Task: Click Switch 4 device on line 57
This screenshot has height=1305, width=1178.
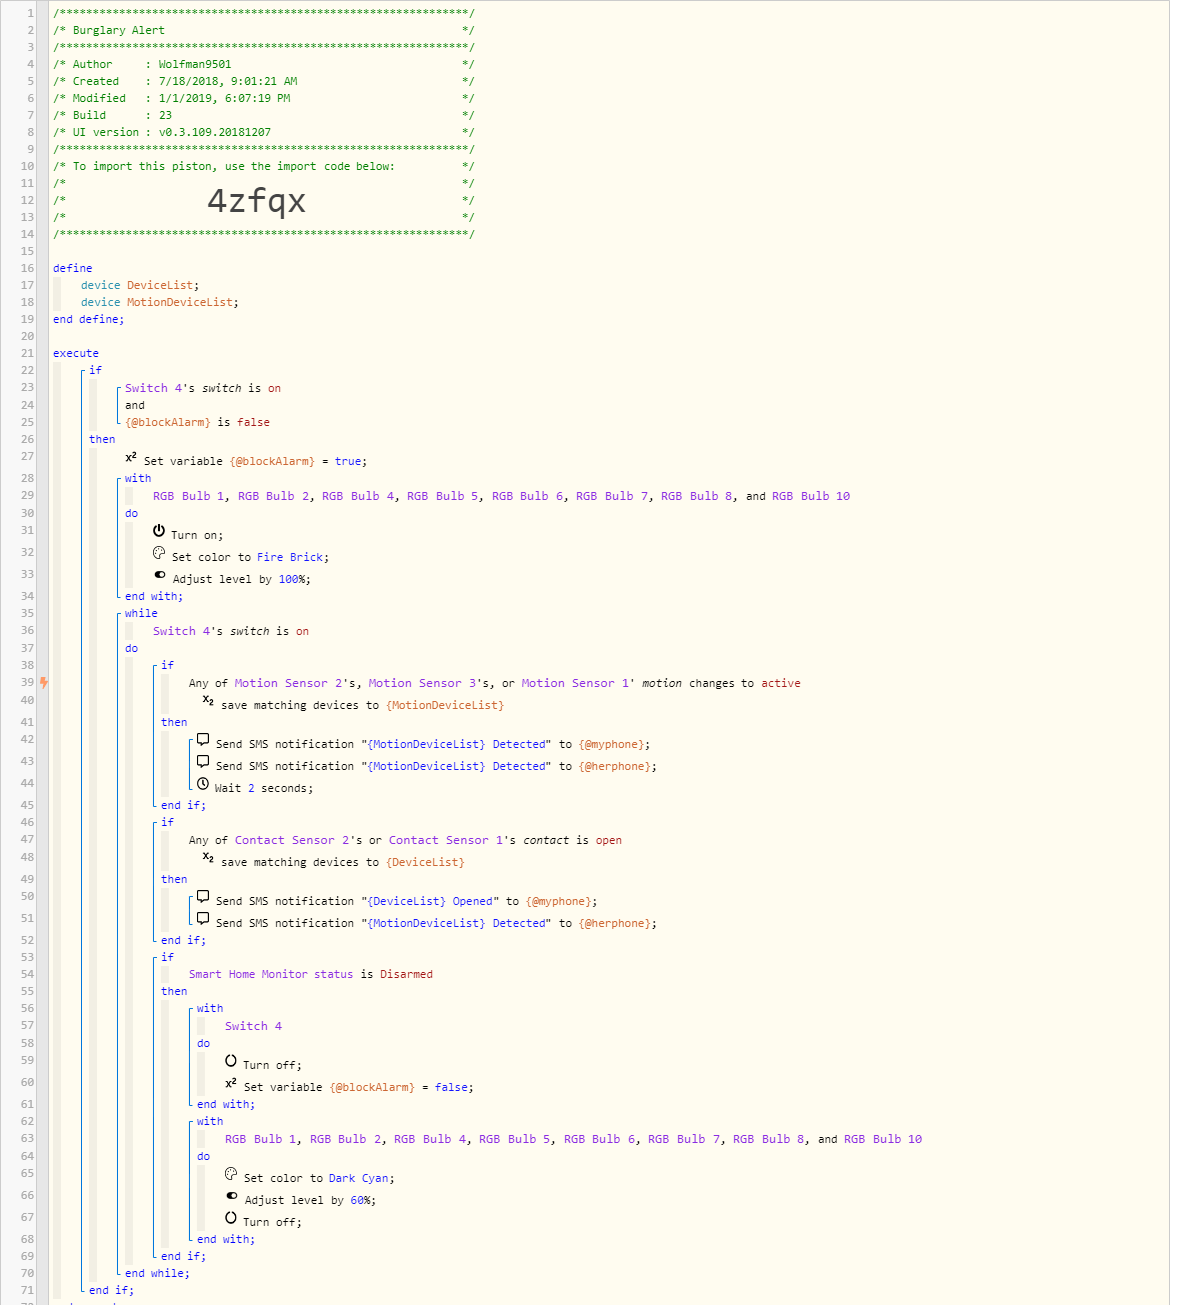Action: tap(253, 1026)
